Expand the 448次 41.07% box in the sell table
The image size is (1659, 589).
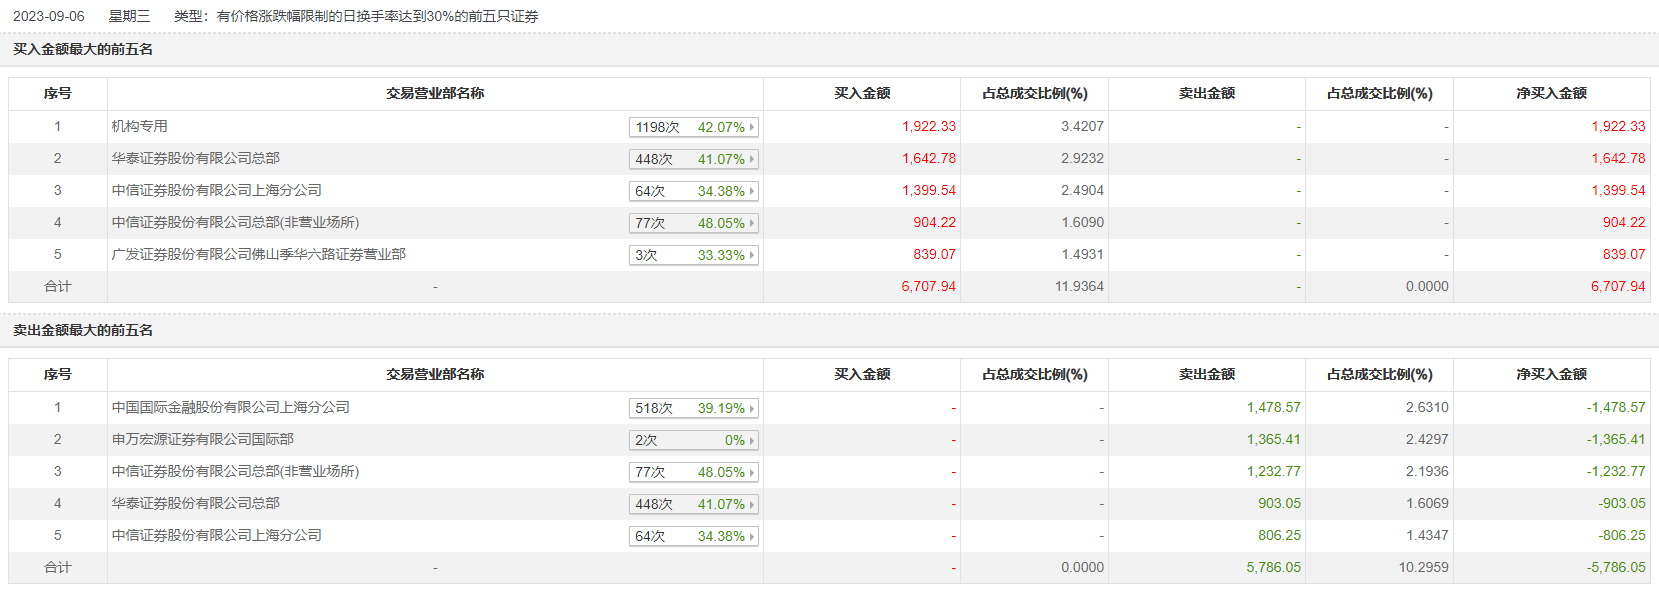coord(694,504)
